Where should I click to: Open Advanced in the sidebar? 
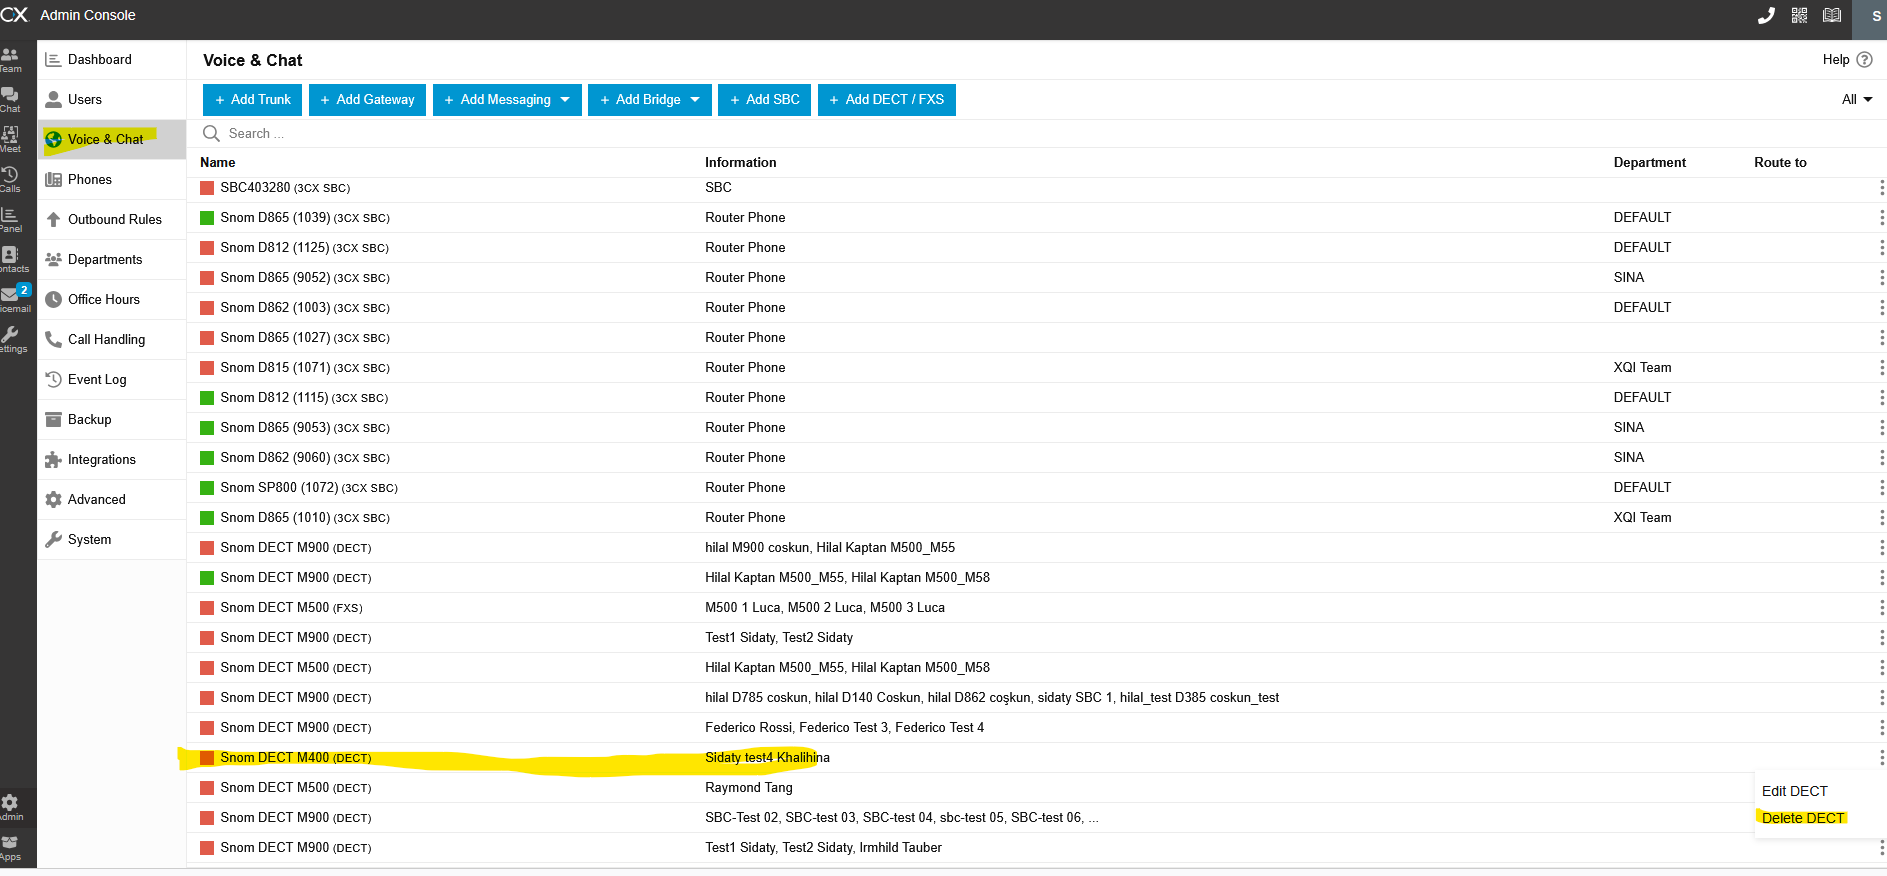click(x=112, y=500)
